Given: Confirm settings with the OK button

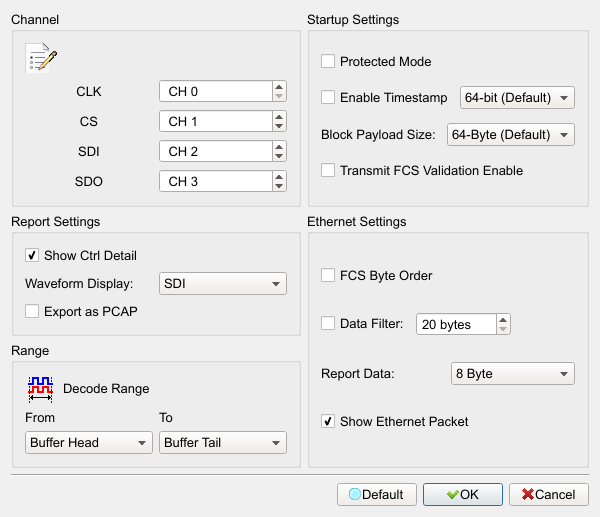Looking at the screenshot, I should point(463,494).
